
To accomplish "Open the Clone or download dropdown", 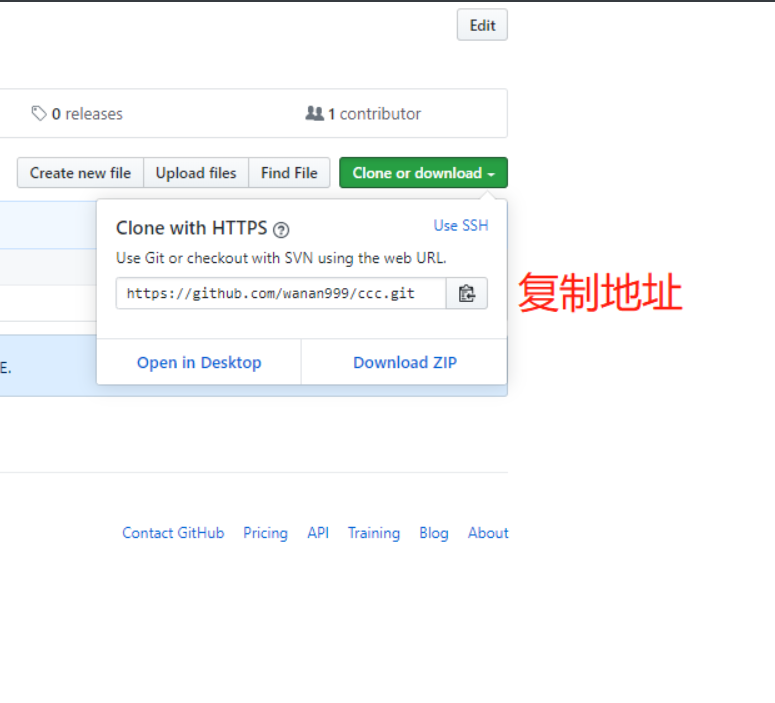I will [x=423, y=173].
